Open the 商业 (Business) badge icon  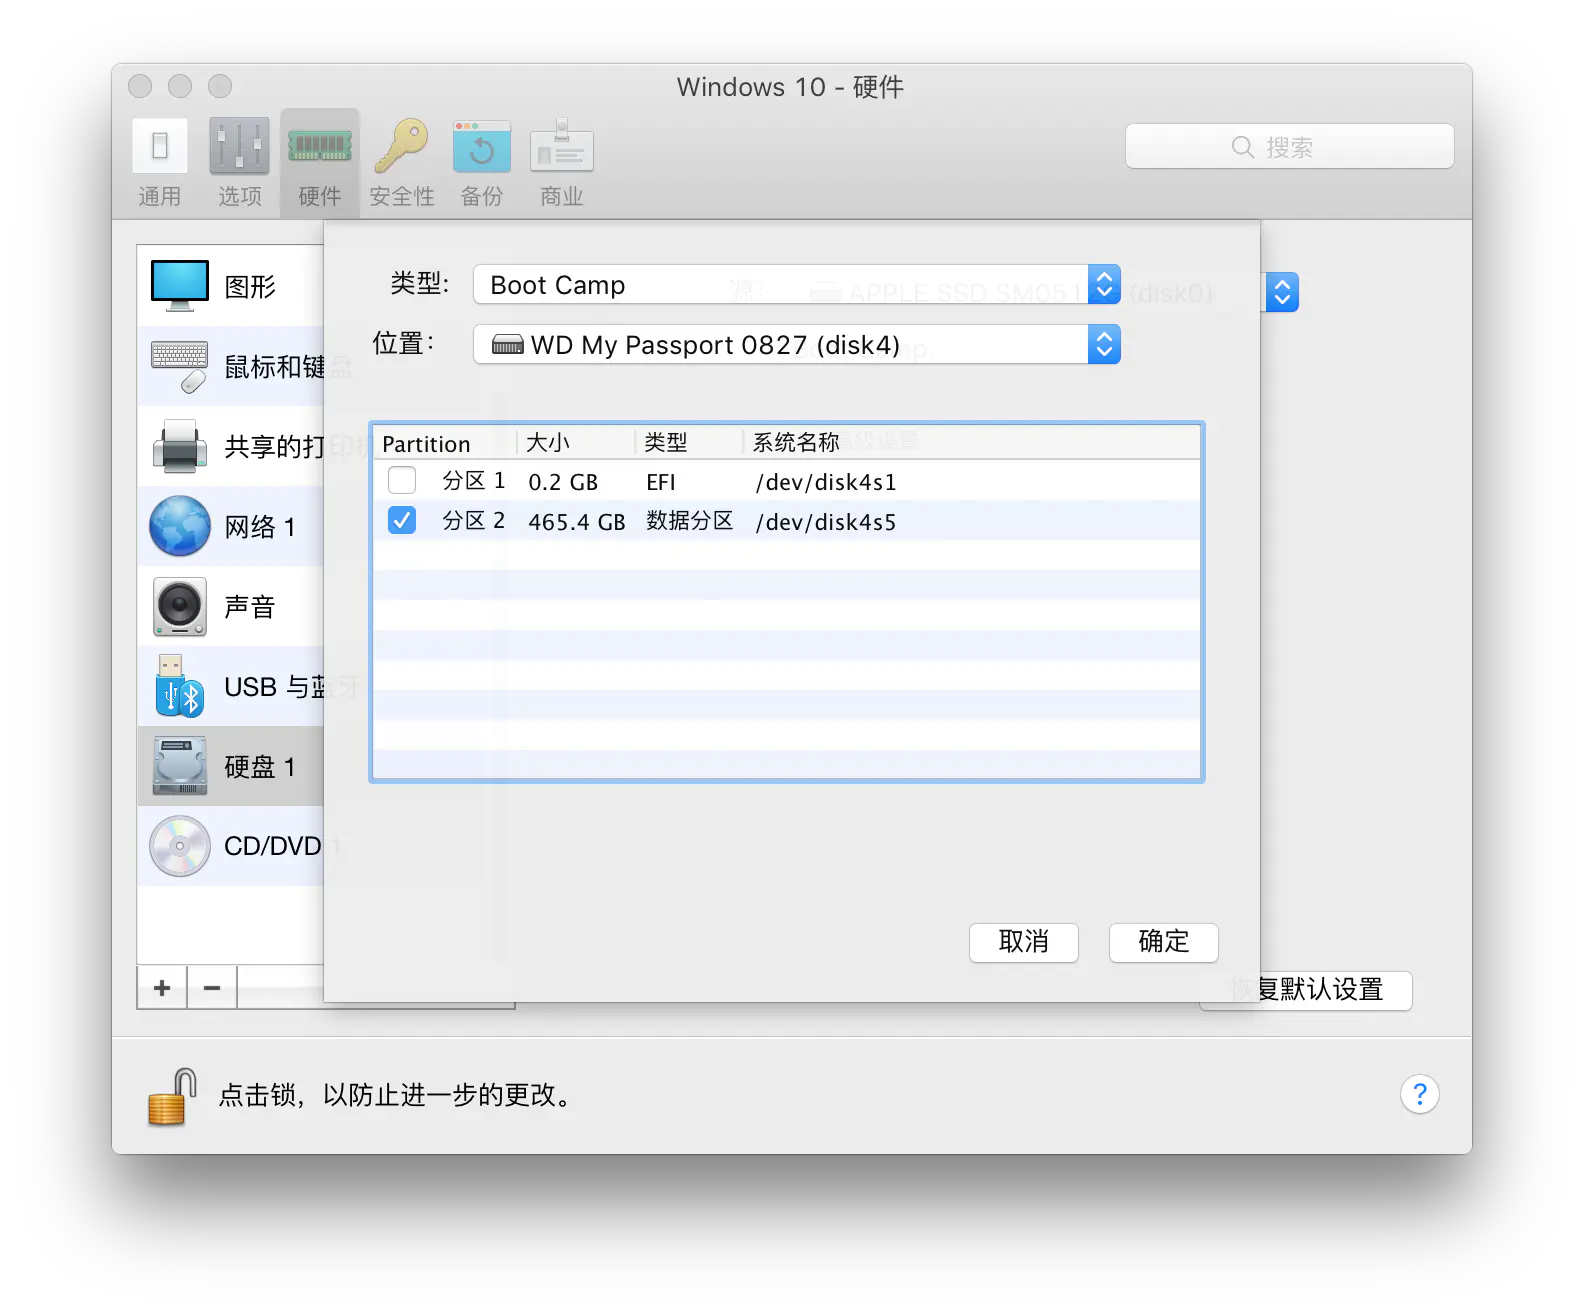562,146
